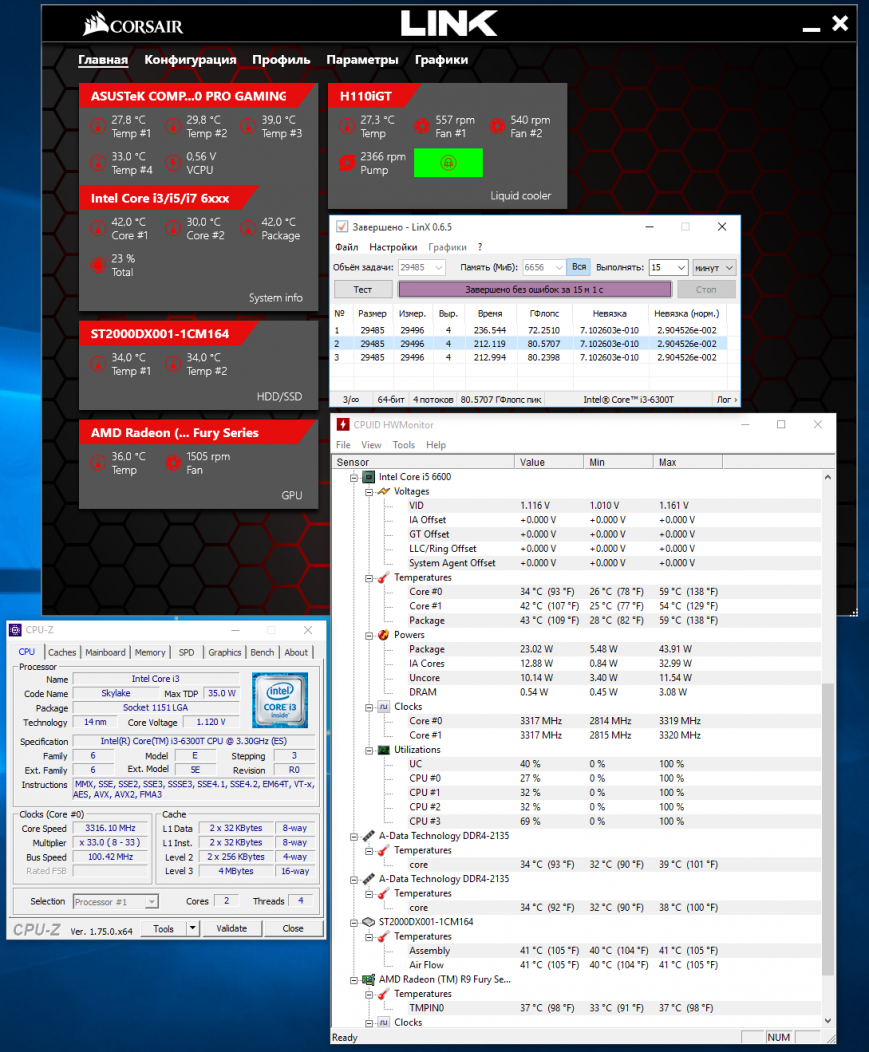Click the Powers flame icon in HWMonitor
This screenshot has height=1052, width=869.
(384, 635)
